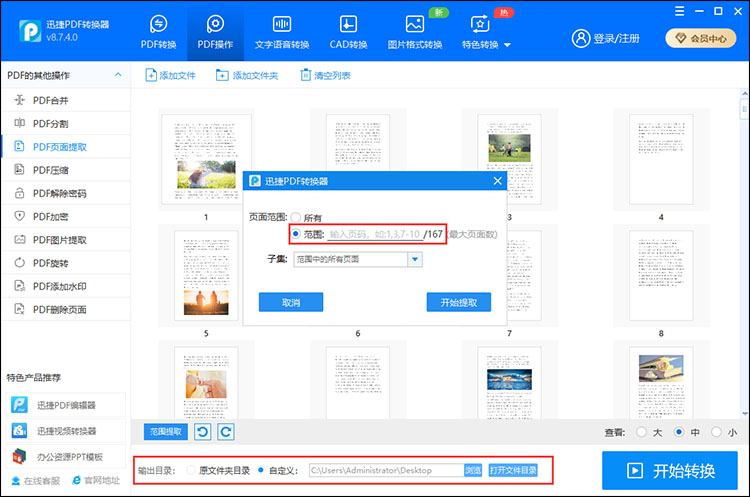Click the 在线客服 link
The width and height of the screenshot is (750, 497).
coord(36,481)
